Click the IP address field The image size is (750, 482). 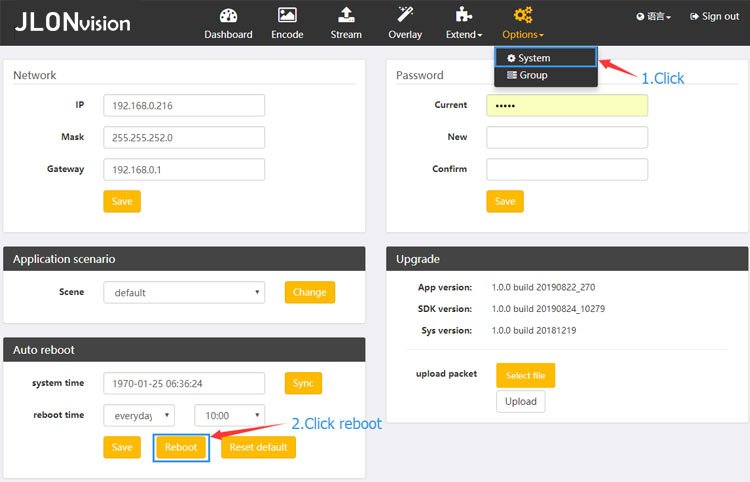184,105
